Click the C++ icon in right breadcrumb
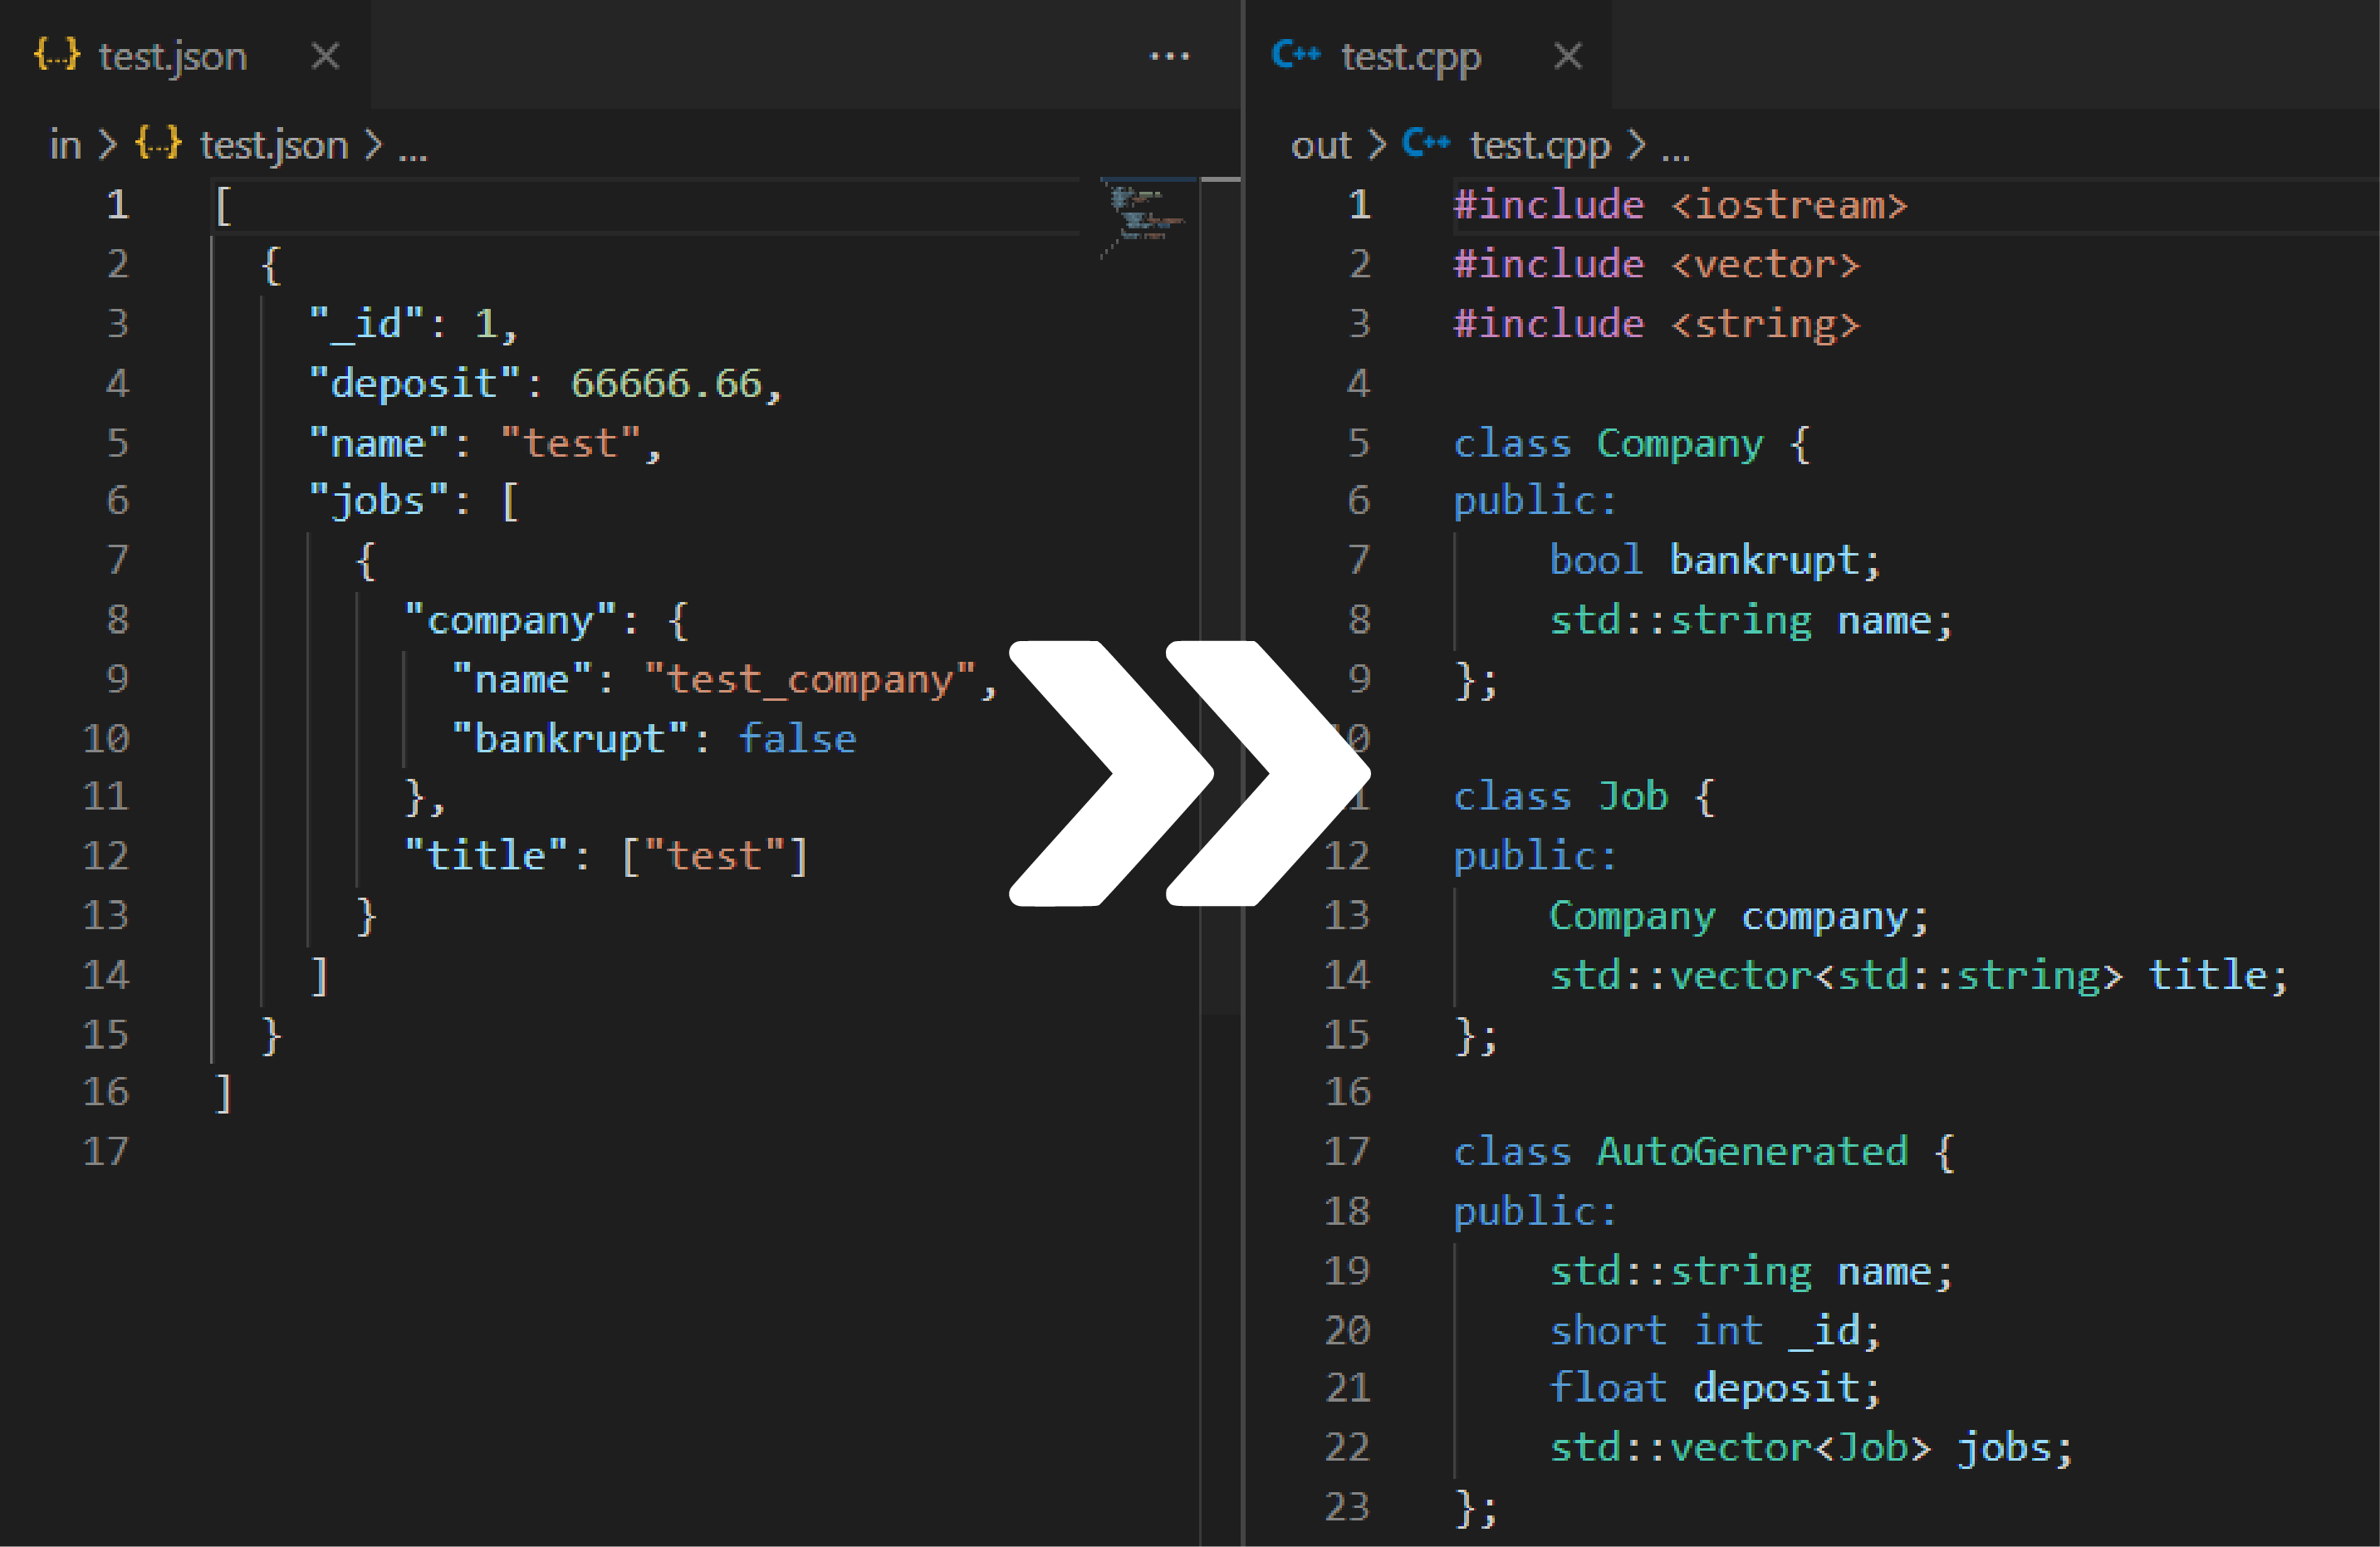Screen dimensions: 2380x1547 click(1425, 144)
